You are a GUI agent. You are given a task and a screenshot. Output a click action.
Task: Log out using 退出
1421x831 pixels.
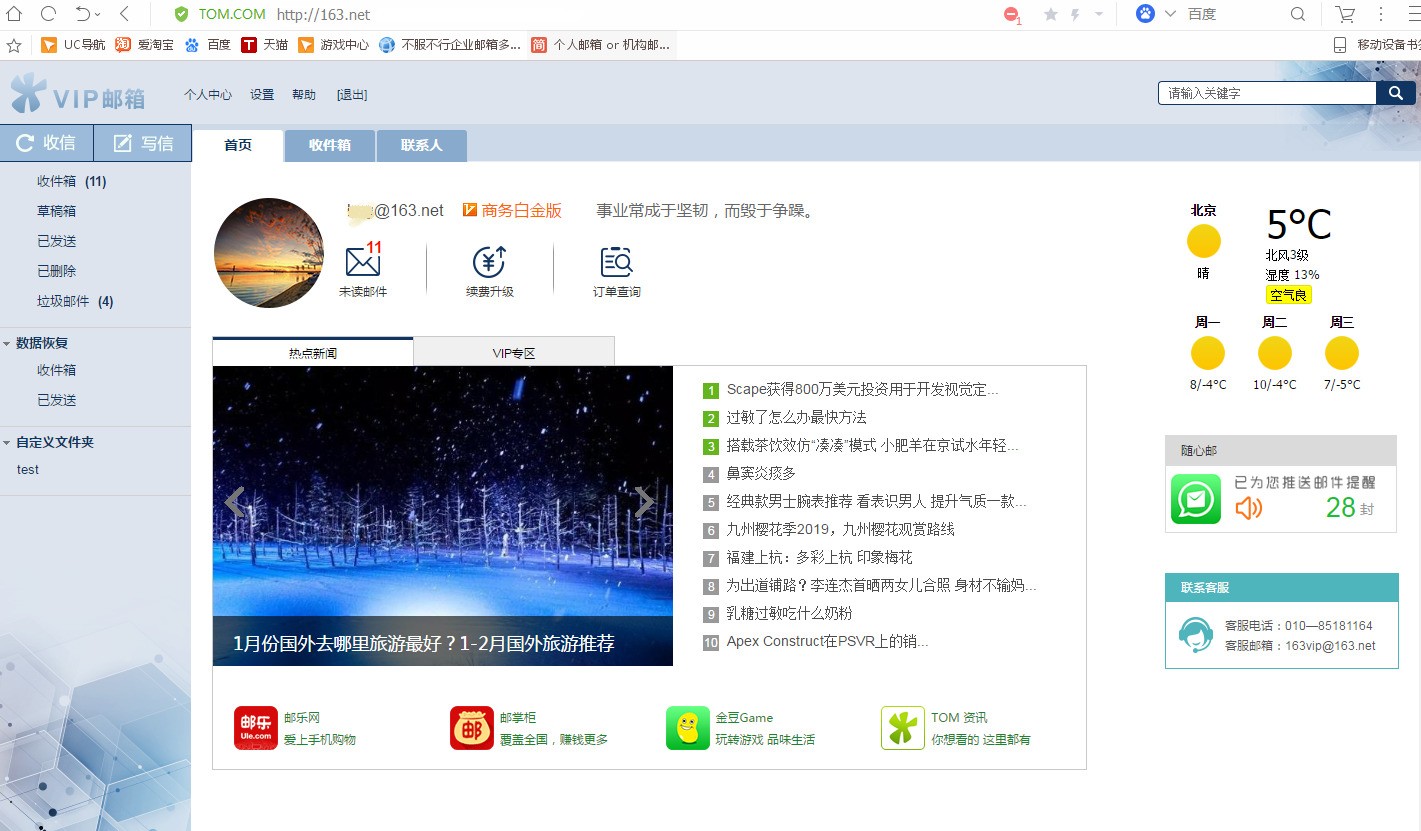point(351,94)
